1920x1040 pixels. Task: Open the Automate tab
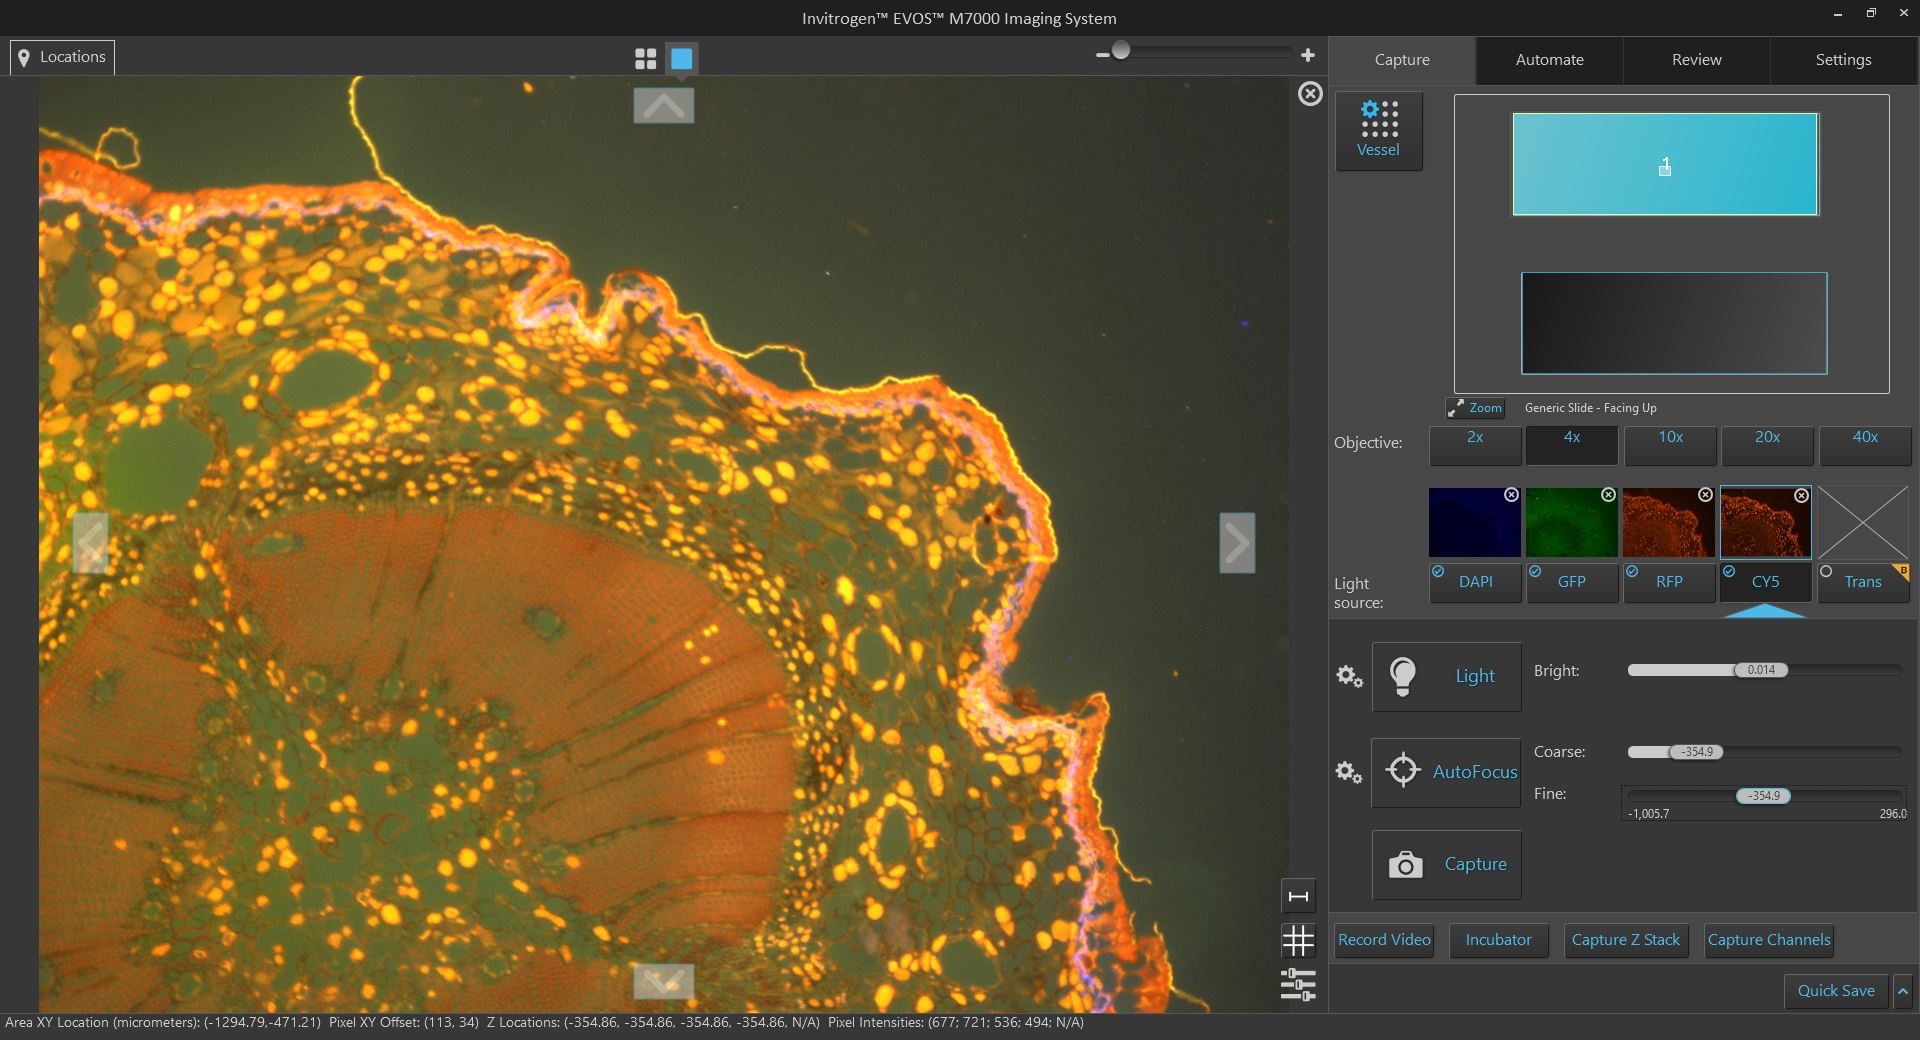point(1549,60)
